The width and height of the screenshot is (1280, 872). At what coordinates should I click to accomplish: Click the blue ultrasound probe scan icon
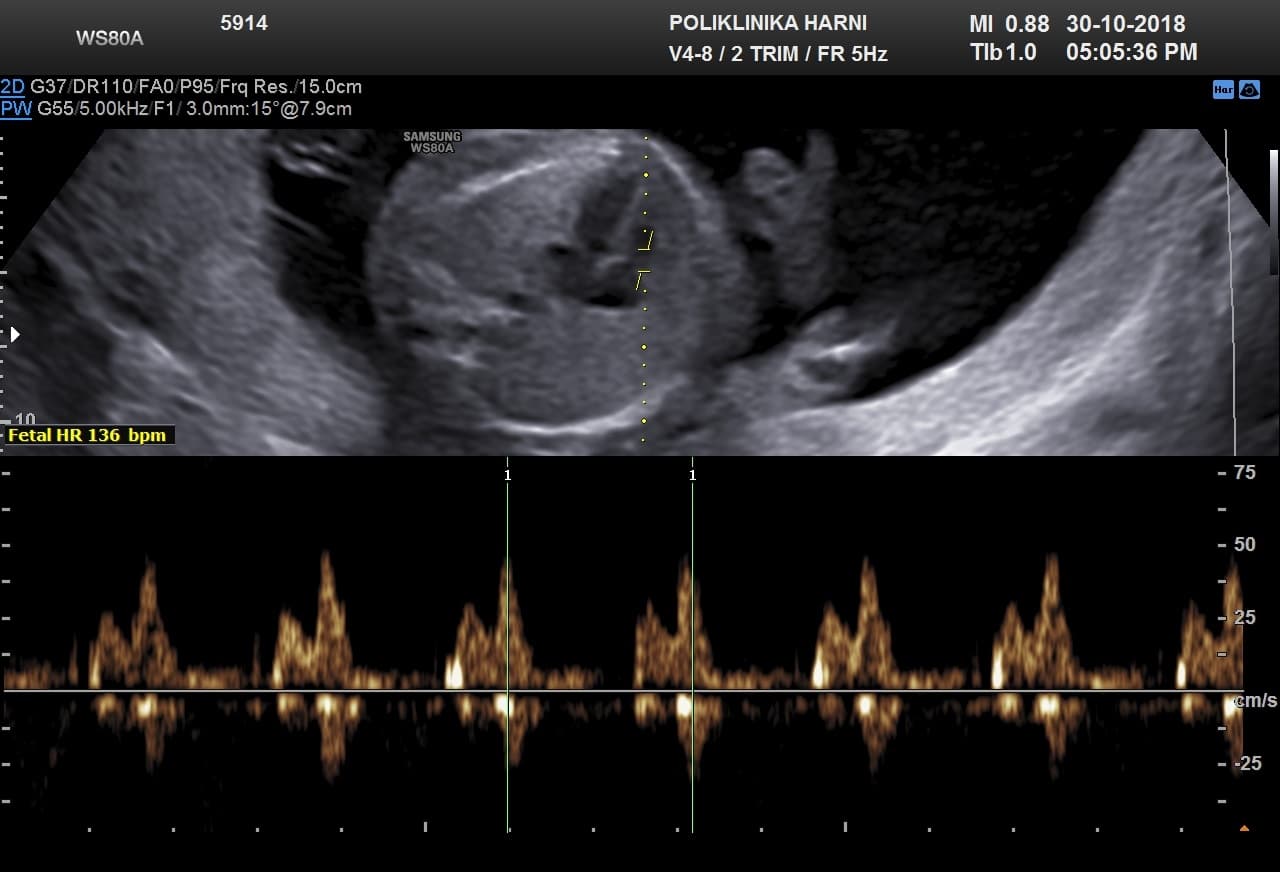coord(1249,90)
